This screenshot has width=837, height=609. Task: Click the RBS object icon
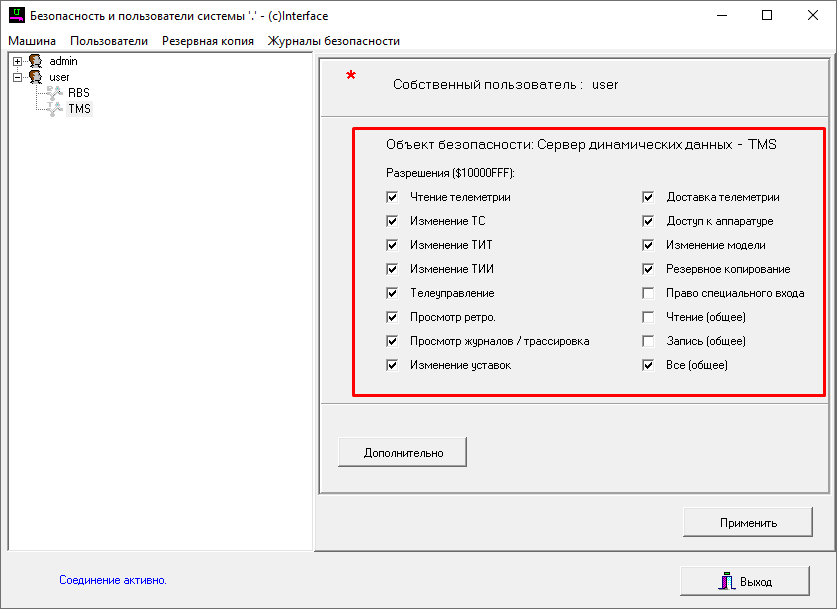click(x=54, y=93)
